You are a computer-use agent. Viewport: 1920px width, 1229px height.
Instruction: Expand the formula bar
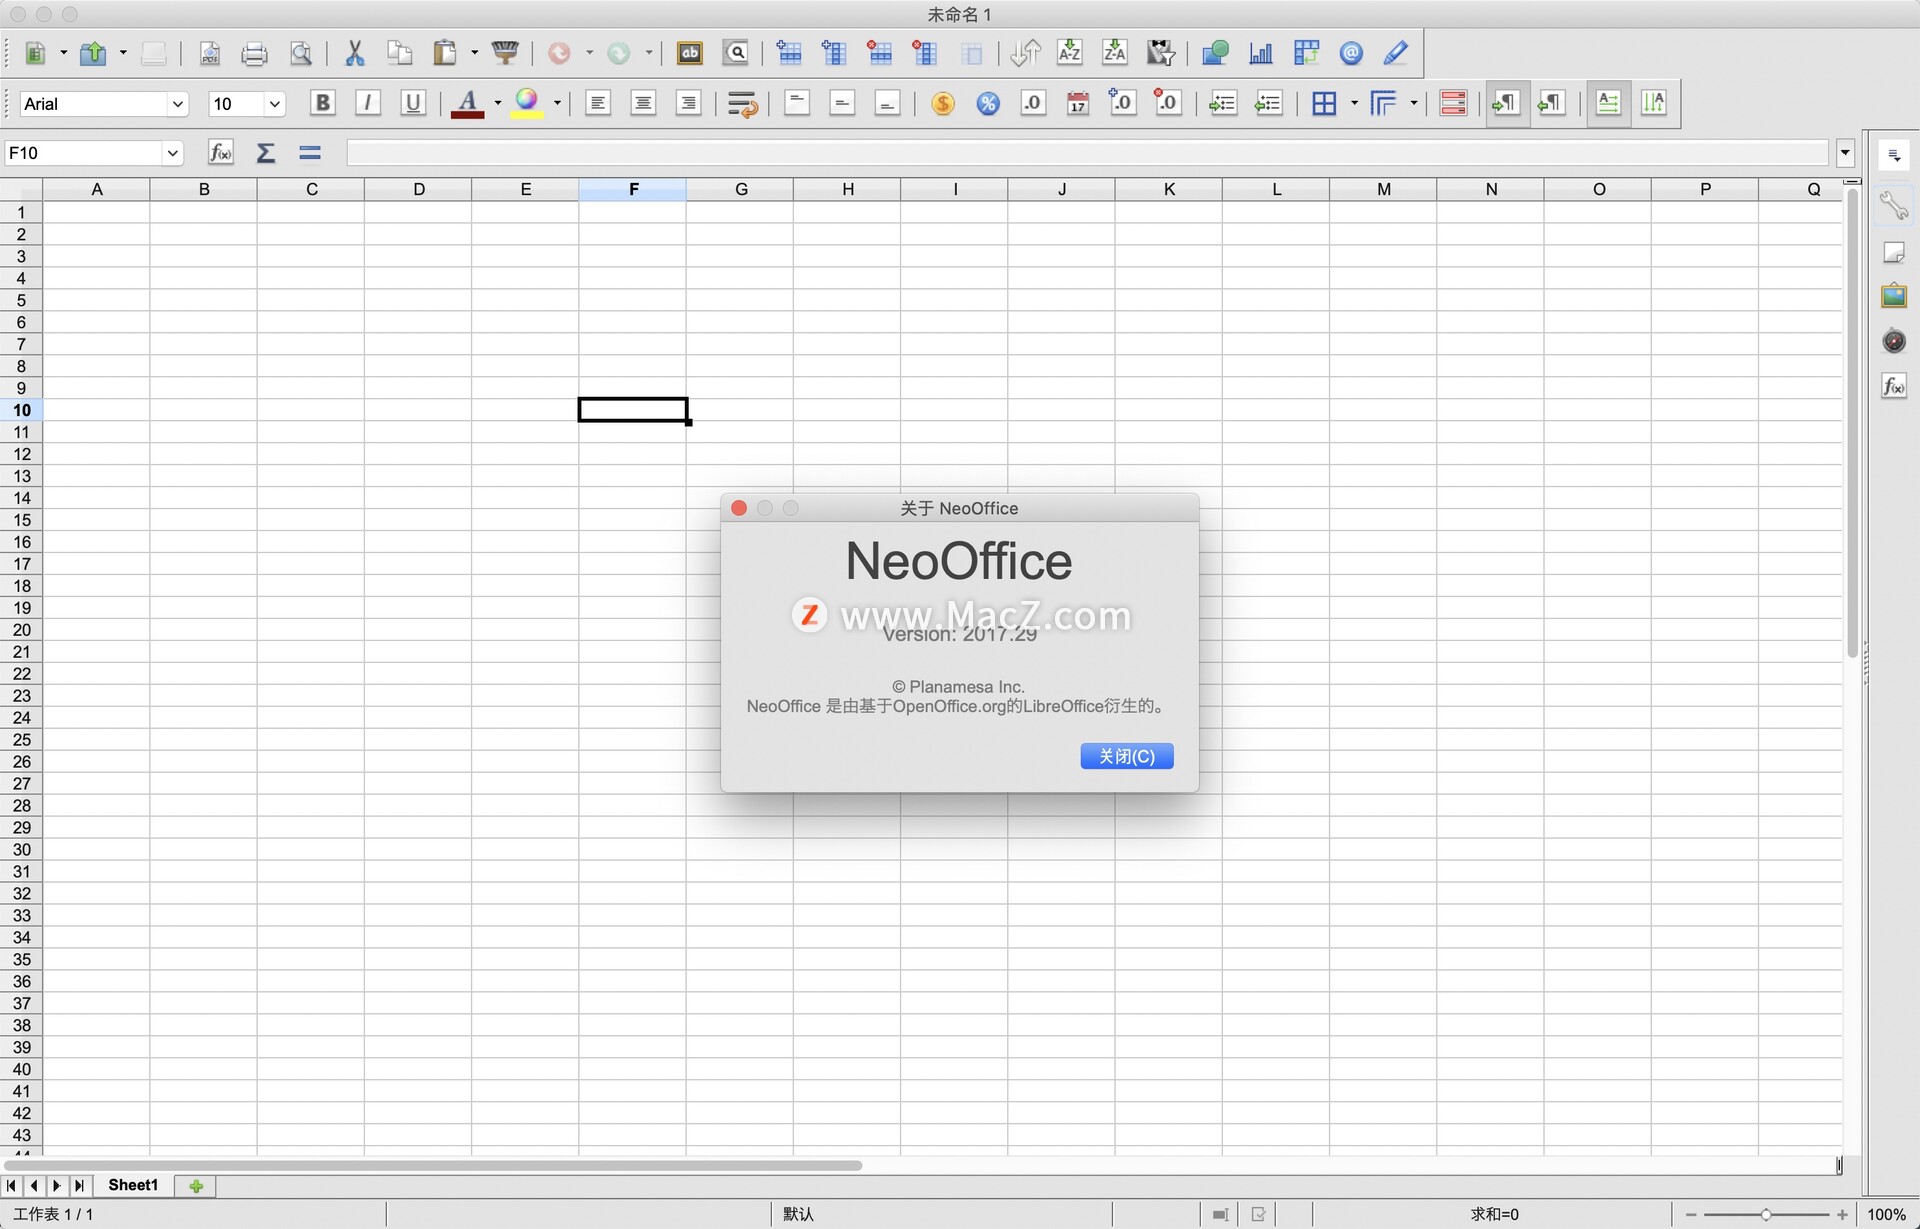point(1845,153)
